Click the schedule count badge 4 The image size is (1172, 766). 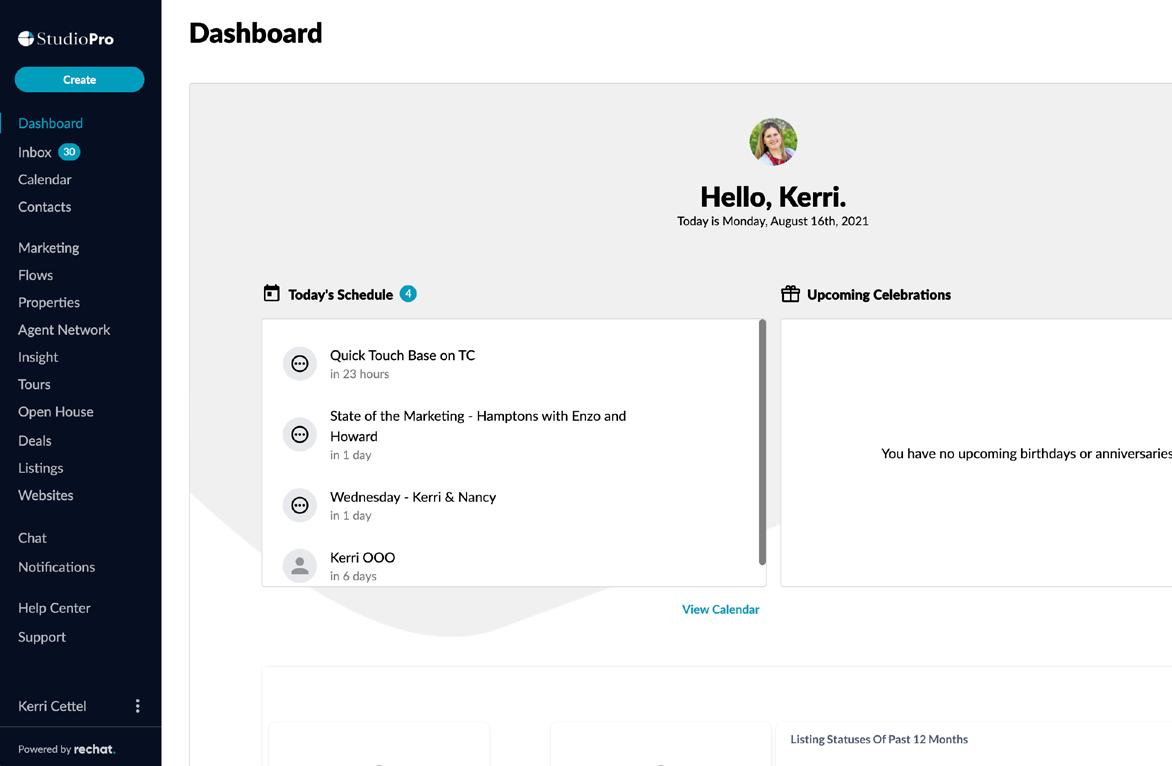408,294
